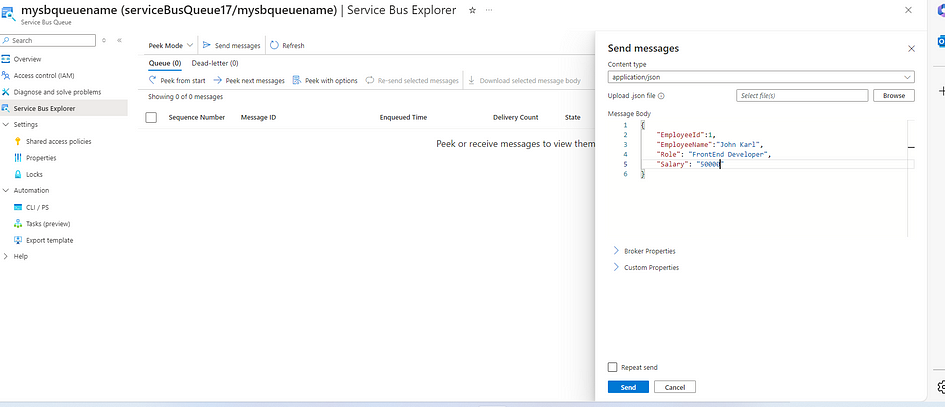The height and width of the screenshot is (407, 945).
Task: Click Send messages toolbar button
Action: pos(231,45)
